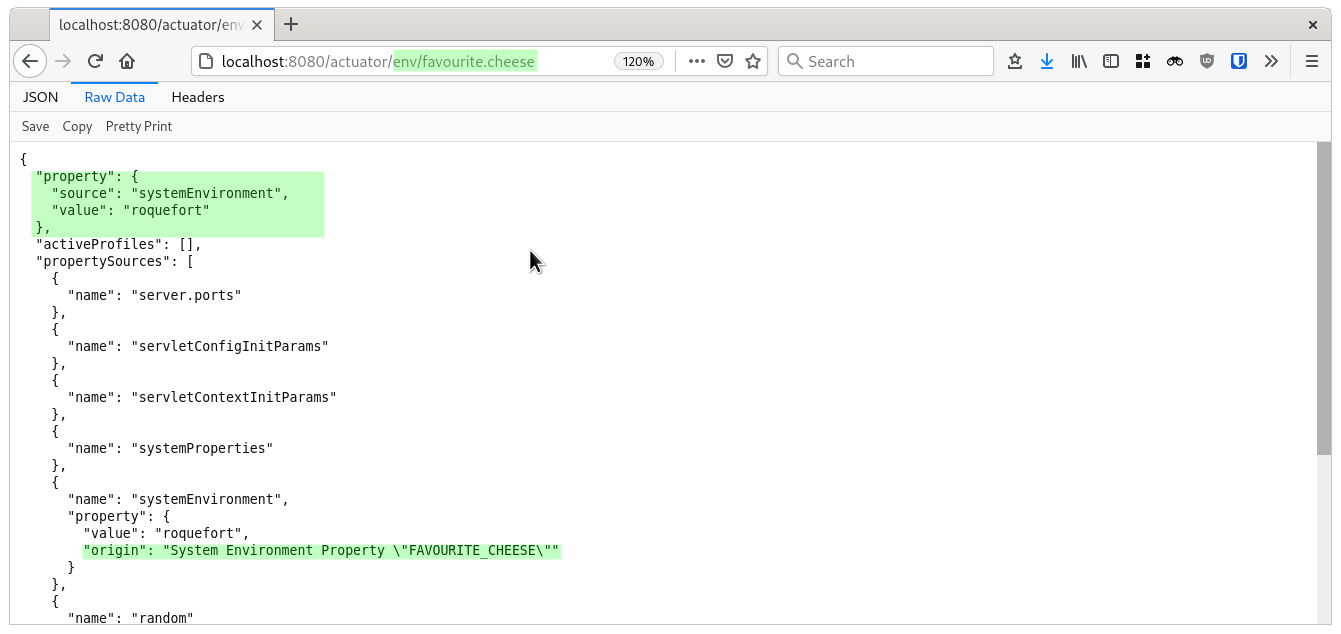This screenshot has height=634, width=1341.
Task: Reload the actuator env page
Action: (x=95, y=61)
